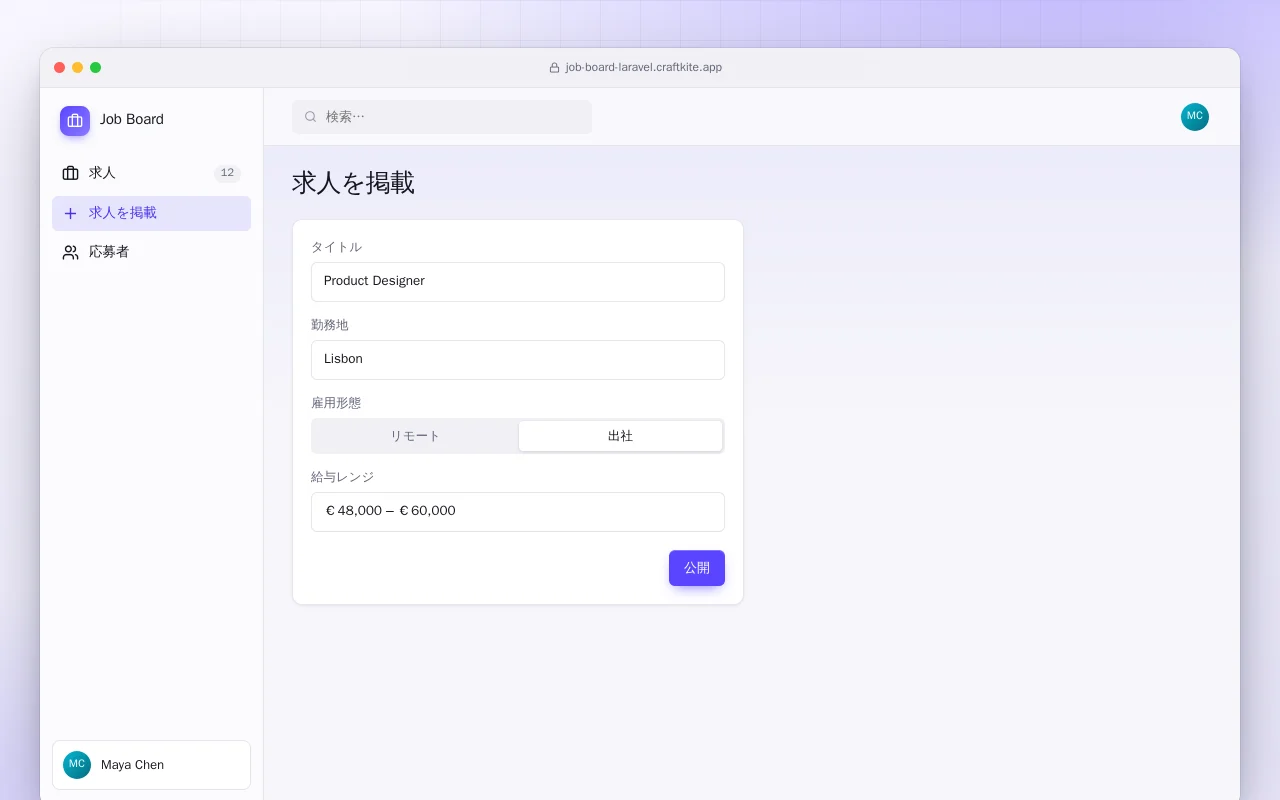
Task: Click the 公開 publish button
Action: (x=697, y=568)
